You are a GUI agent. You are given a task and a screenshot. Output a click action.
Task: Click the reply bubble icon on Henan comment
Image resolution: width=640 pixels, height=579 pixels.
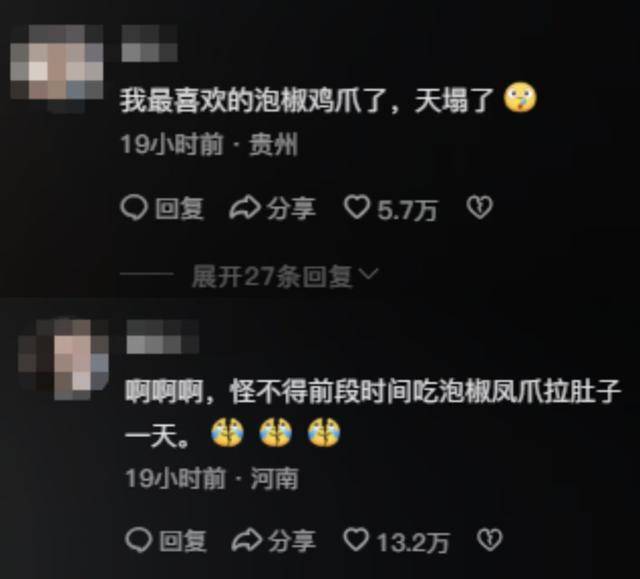[x=139, y=540]
